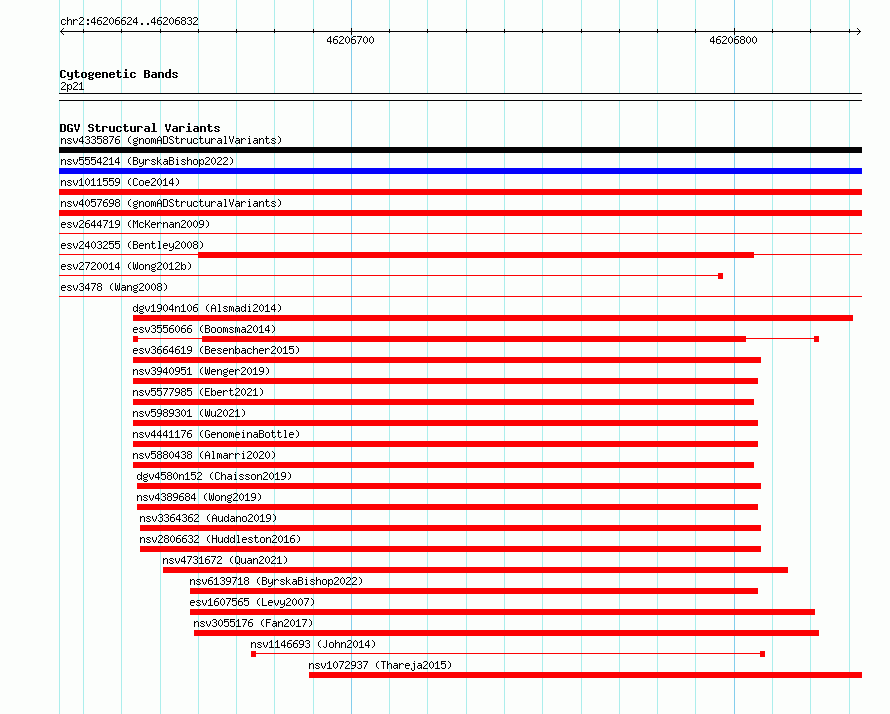The width and height of the screenshot is (890, 714).
Task: Select the black nsv4335876 variant bar
Action: pos(460,150)
